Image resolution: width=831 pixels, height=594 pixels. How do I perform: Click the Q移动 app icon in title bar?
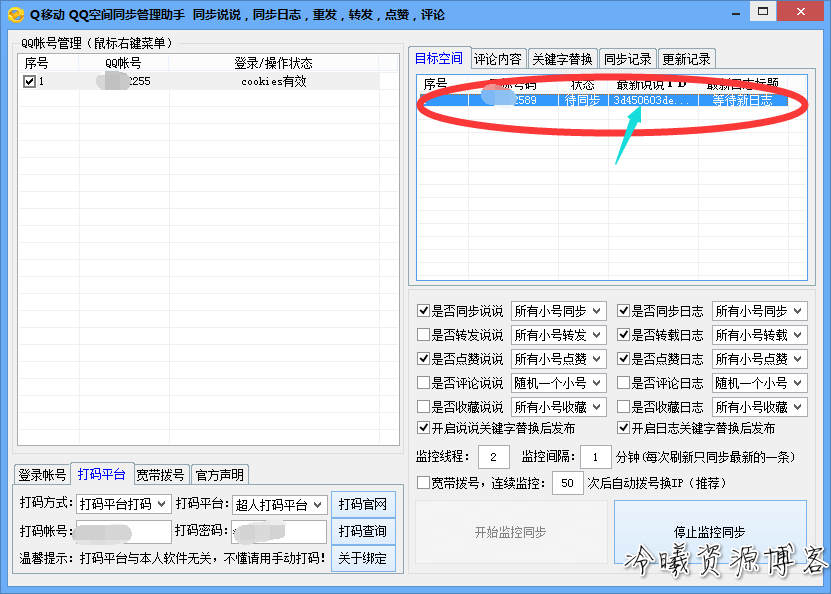click(x=15, y=14)
